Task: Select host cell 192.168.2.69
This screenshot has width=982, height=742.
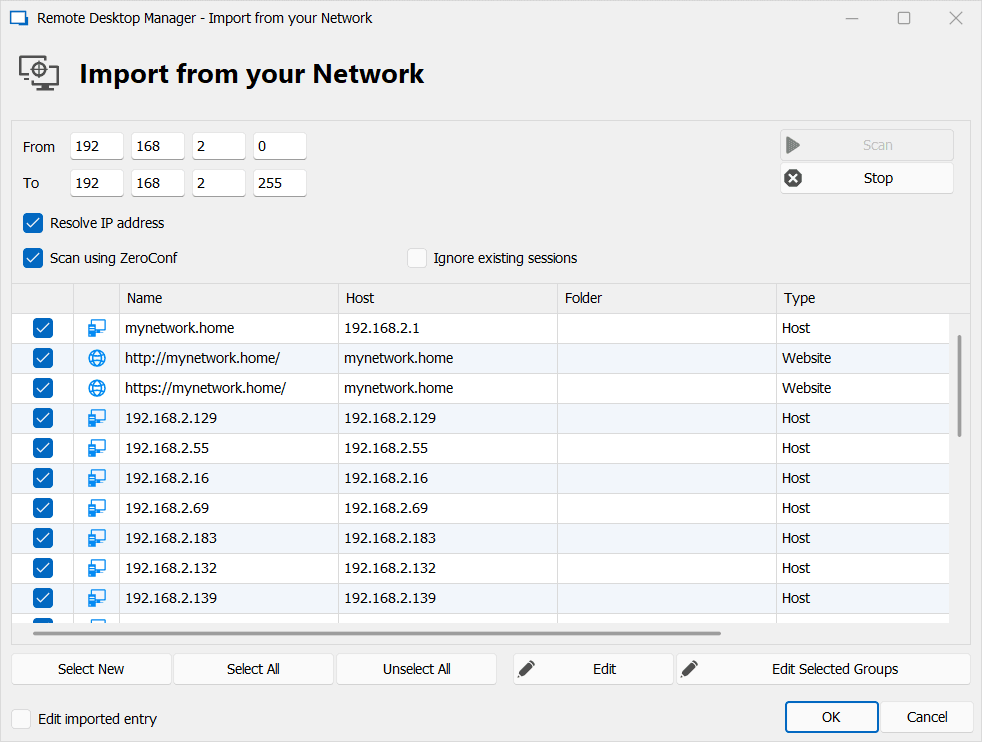Action: 448,508
